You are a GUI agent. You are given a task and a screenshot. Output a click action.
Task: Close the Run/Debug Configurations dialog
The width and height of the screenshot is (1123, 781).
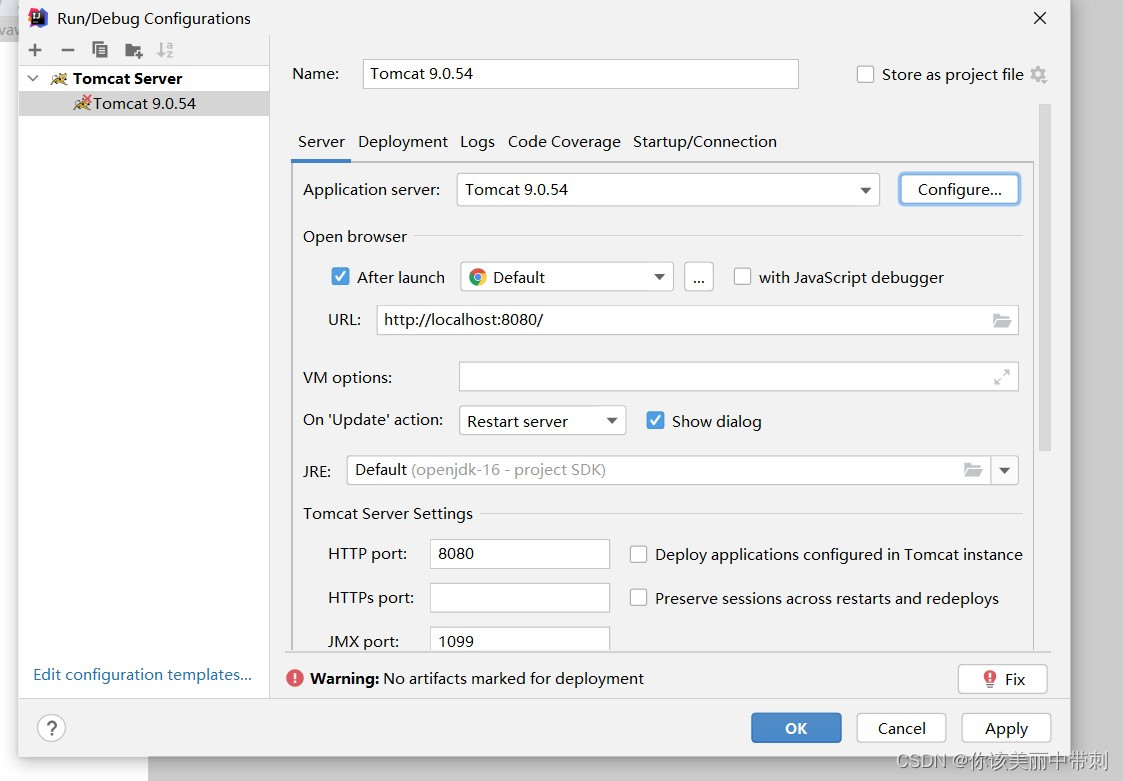click(1040, 18)
